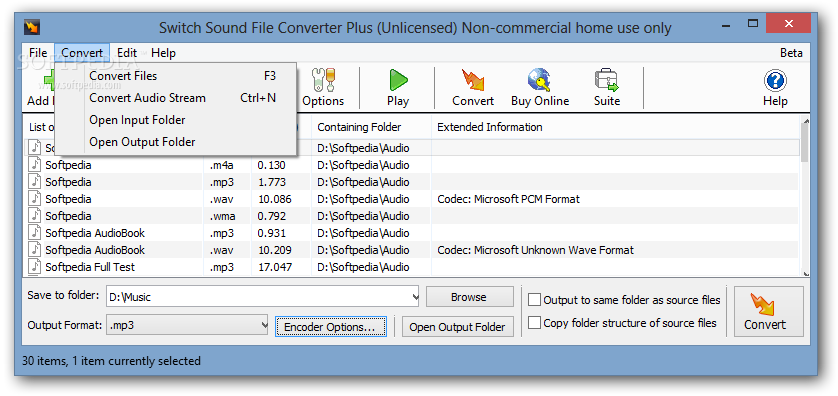
Task: Click the Encoder Options... button
Action: [330, 327]
